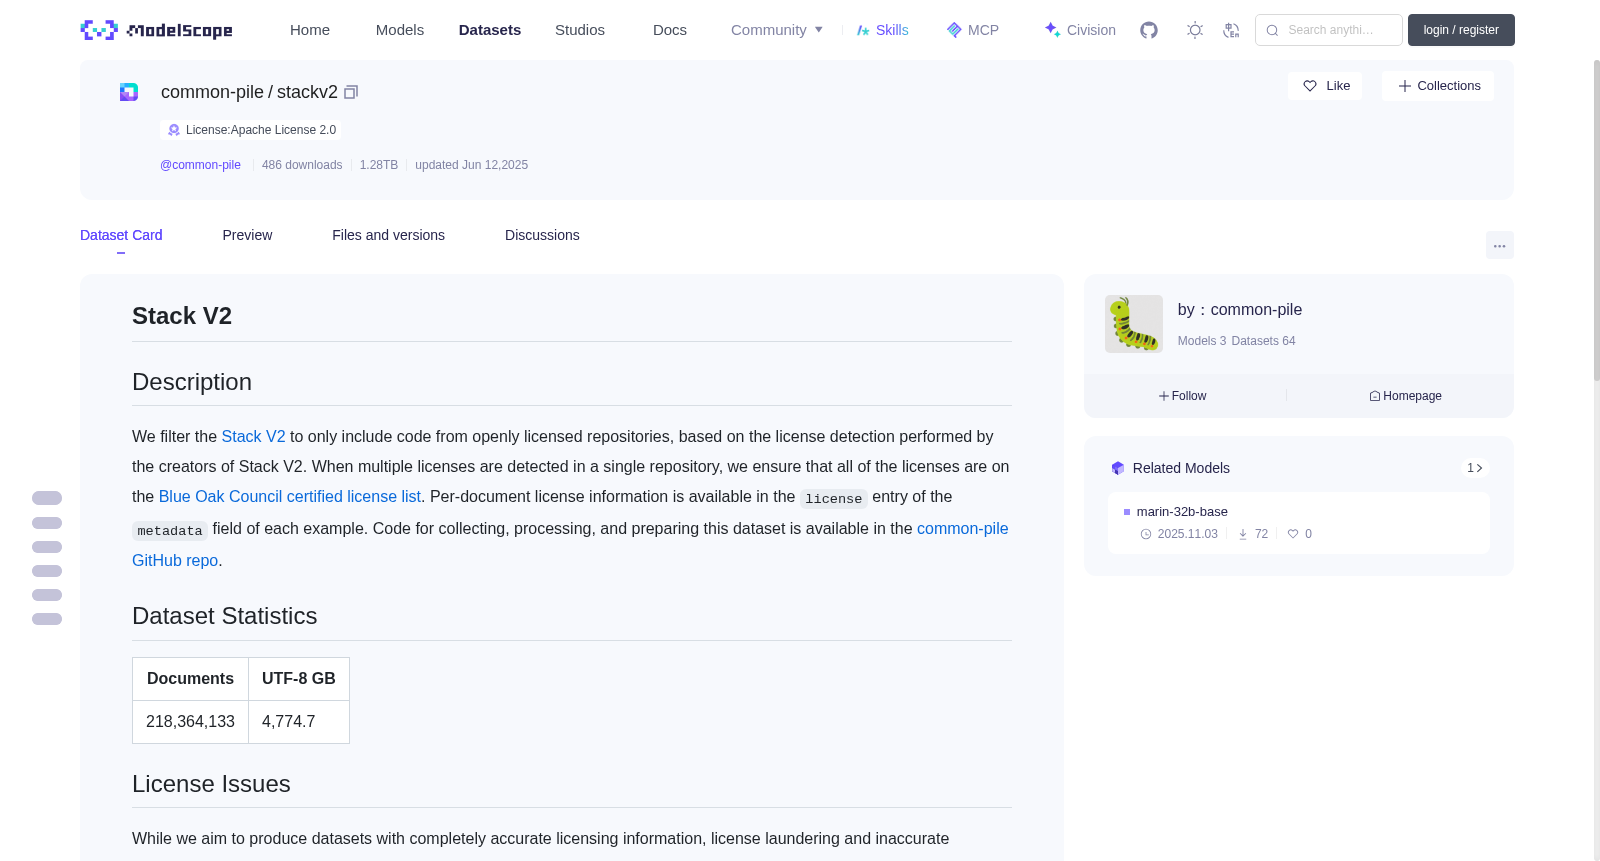Follow the common-pile organization

(1183, 396)
